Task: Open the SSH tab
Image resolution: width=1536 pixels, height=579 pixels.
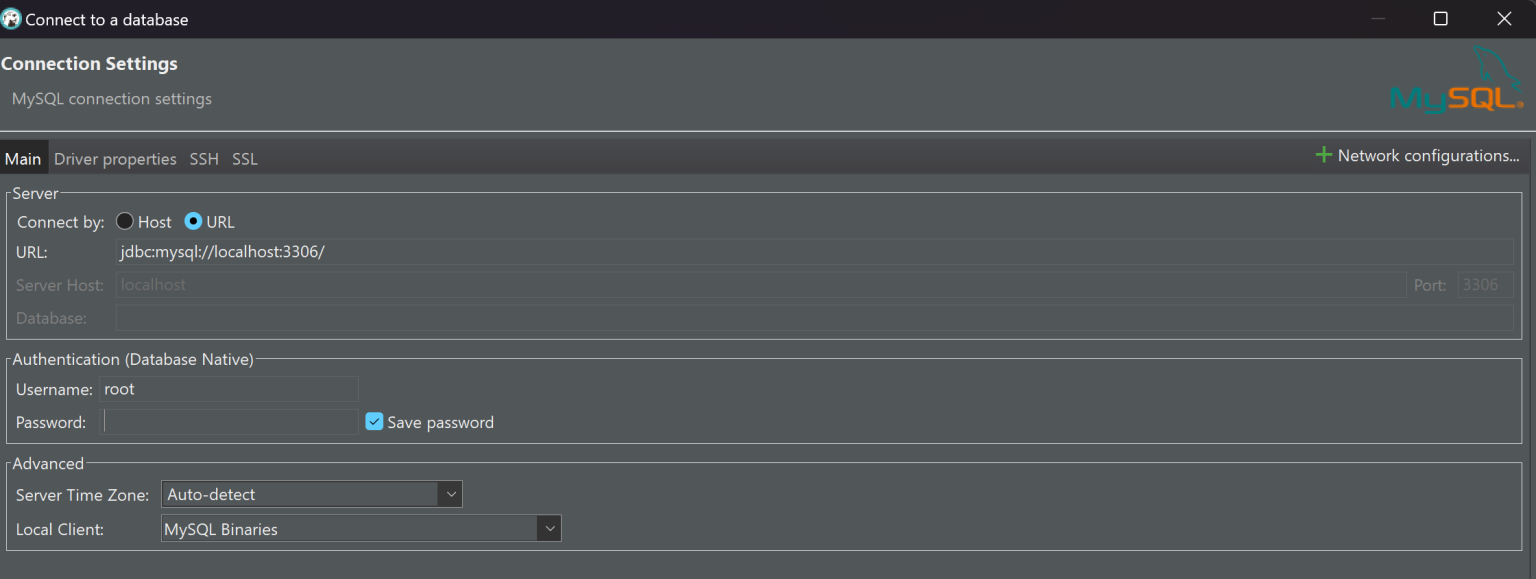Action: pyautogui.click(x=203, y=158)
